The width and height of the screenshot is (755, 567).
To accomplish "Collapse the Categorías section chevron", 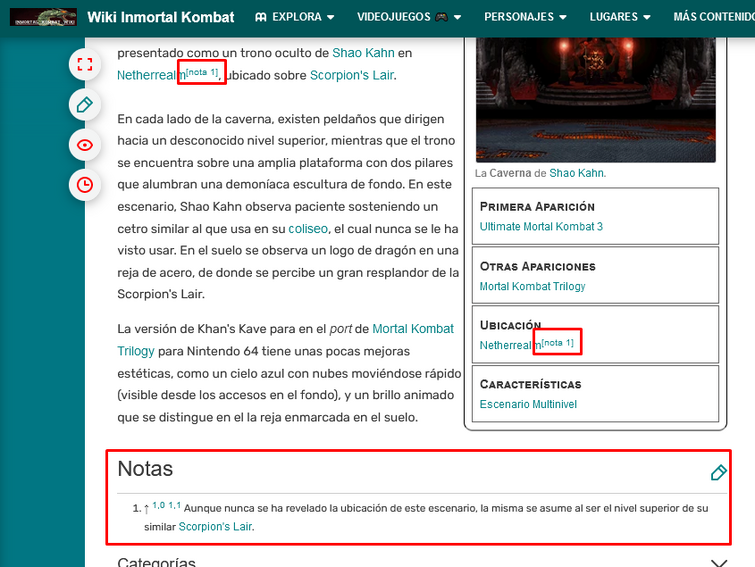I will point(719,563).
